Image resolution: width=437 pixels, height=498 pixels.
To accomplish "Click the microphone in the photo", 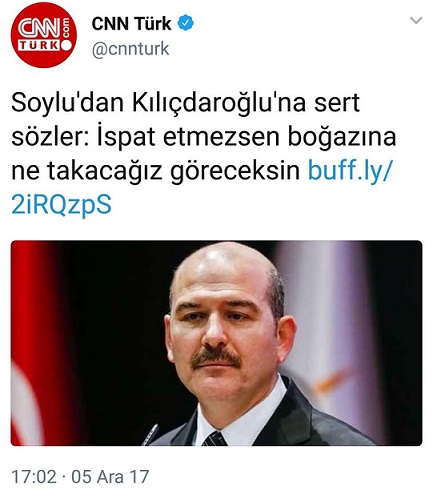I will 151,435.
